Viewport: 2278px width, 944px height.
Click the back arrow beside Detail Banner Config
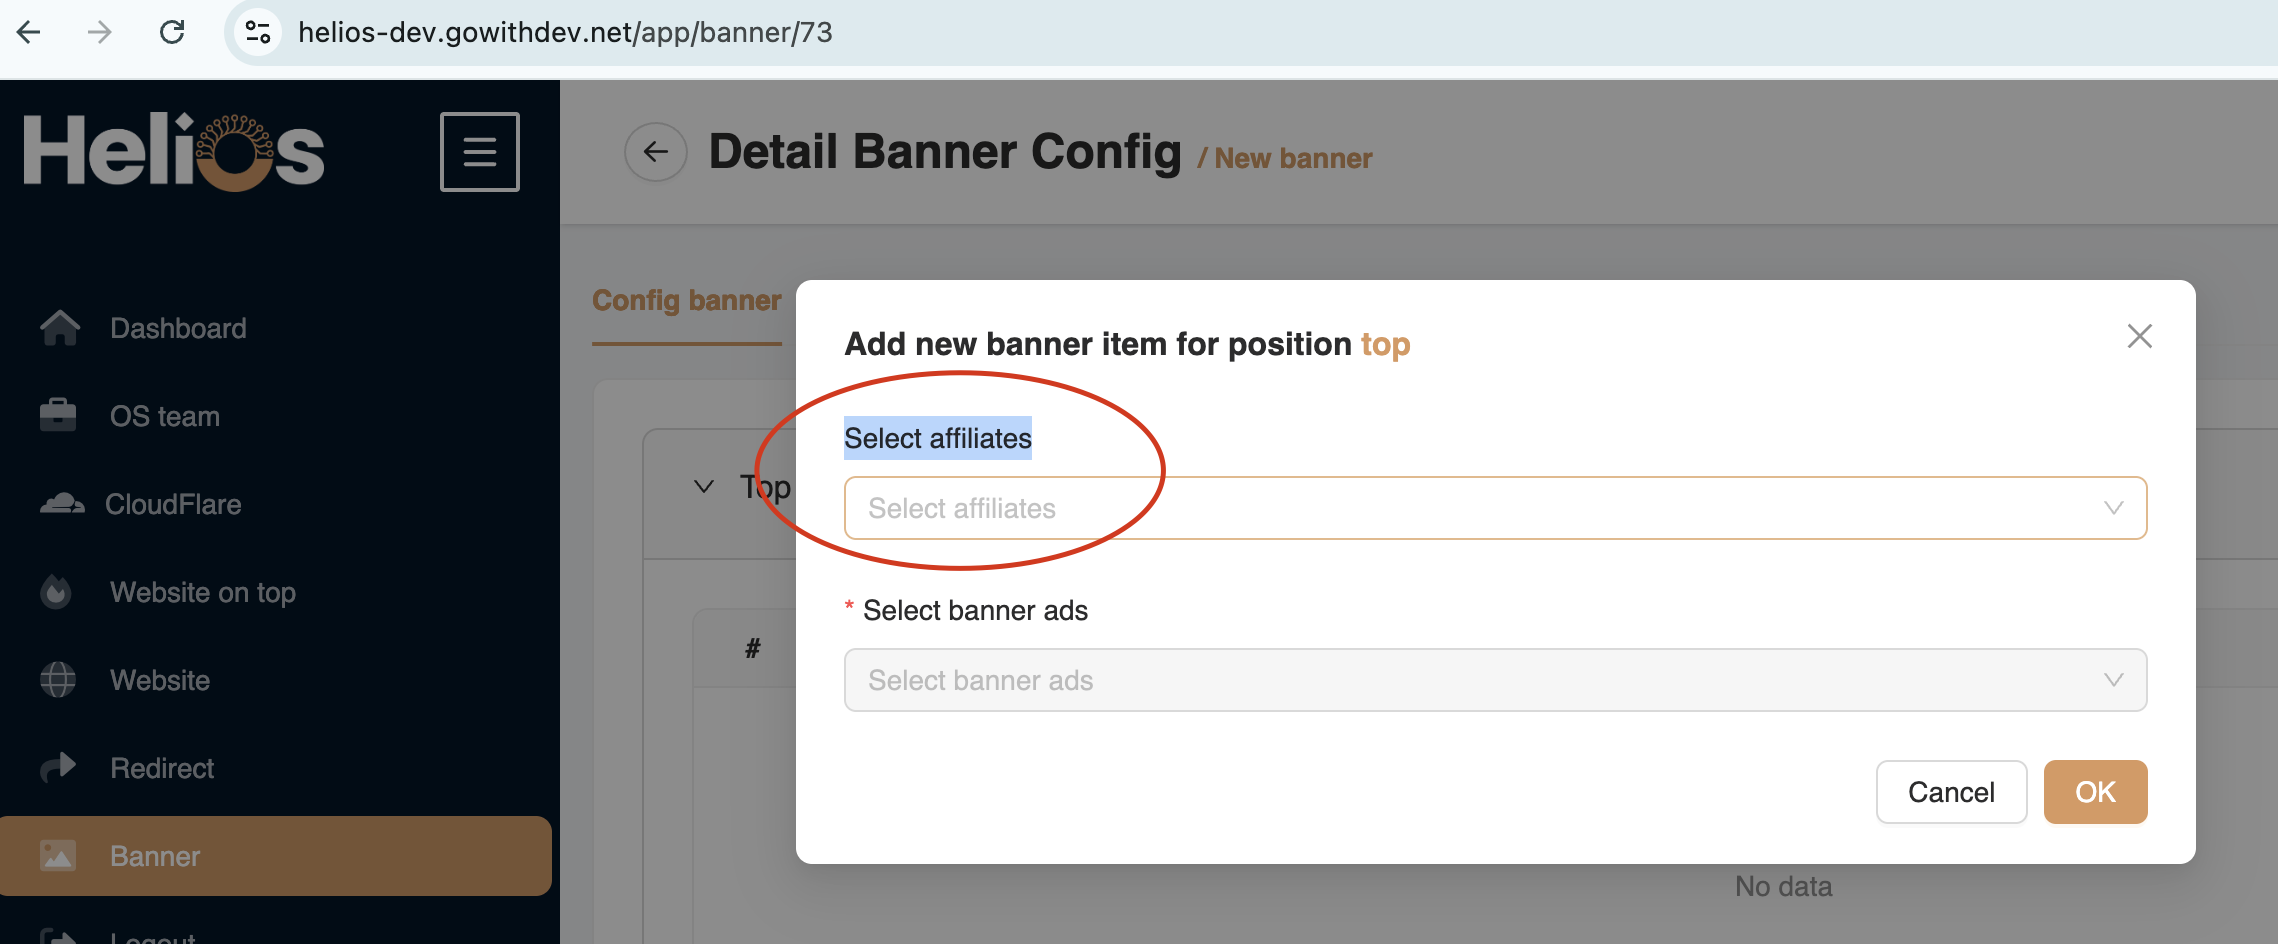pos(656,152)
